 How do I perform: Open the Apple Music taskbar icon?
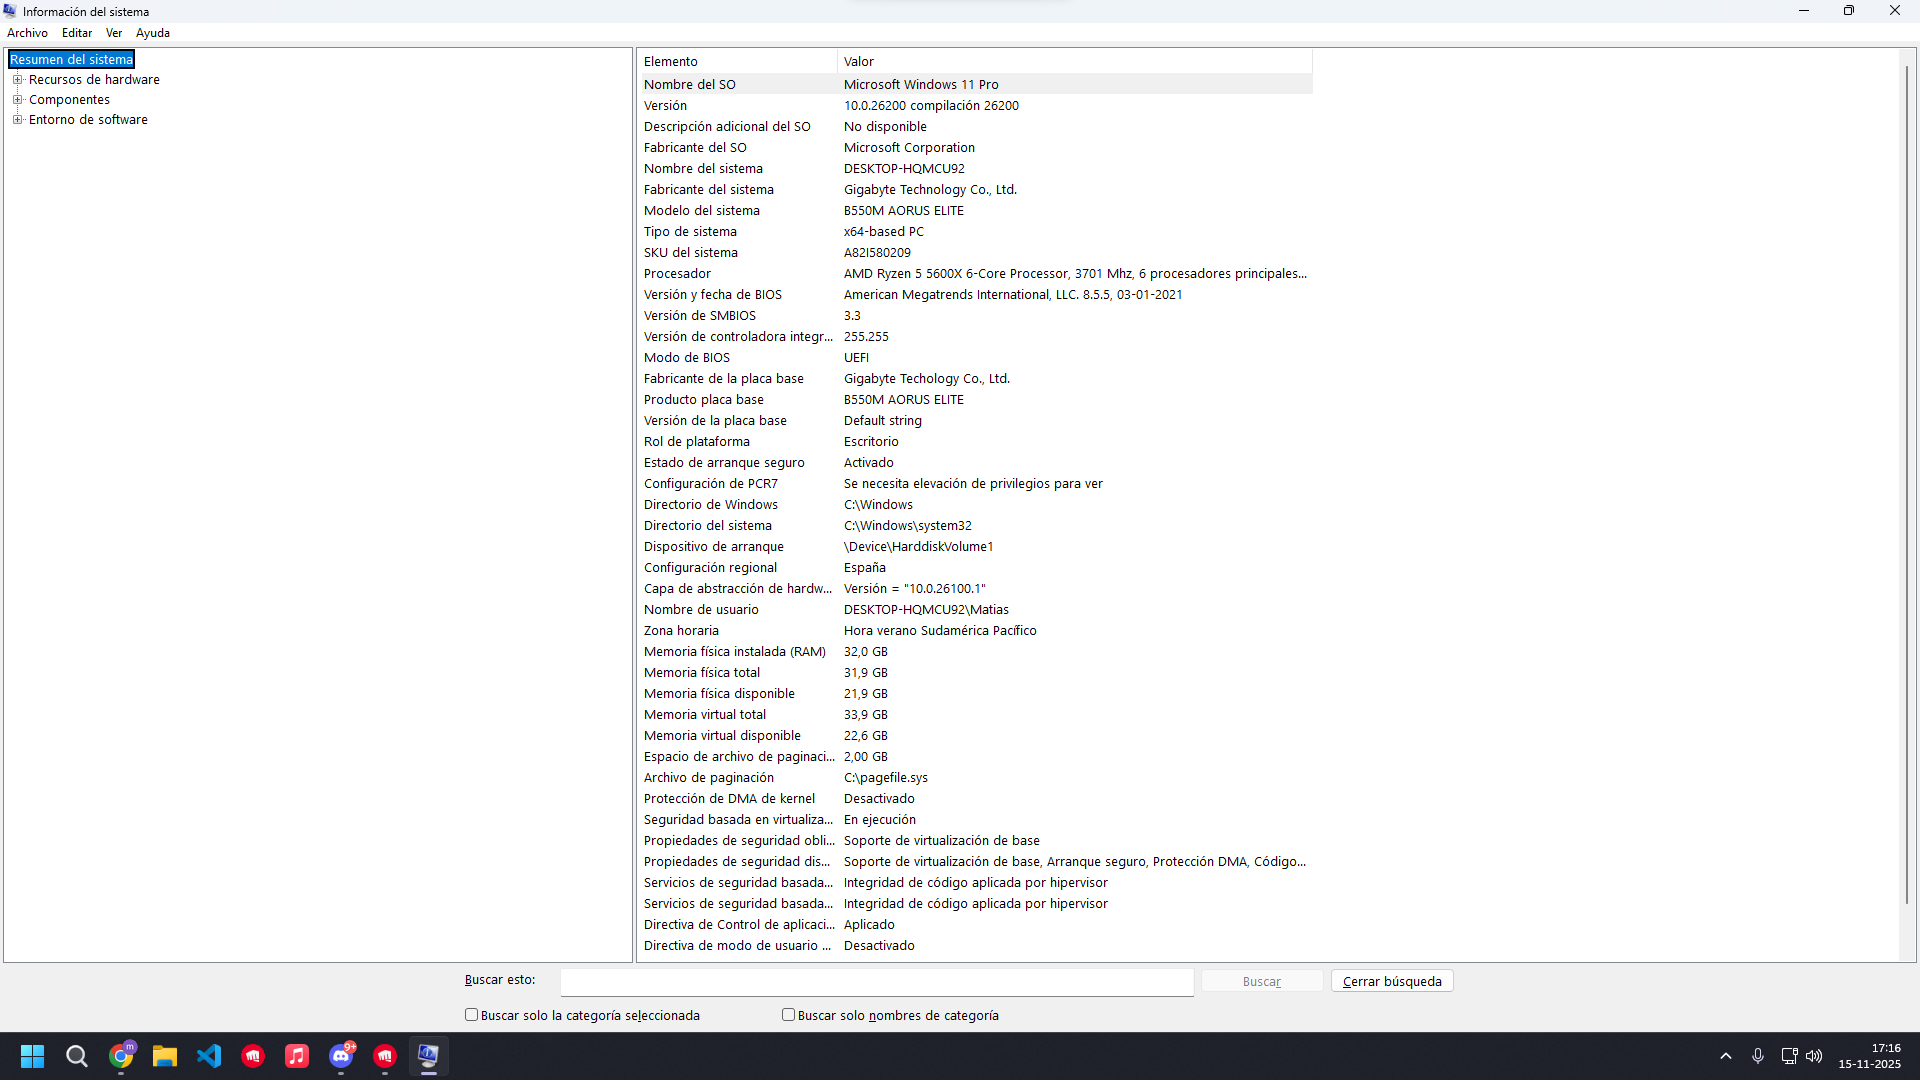tap(297, 1056)
